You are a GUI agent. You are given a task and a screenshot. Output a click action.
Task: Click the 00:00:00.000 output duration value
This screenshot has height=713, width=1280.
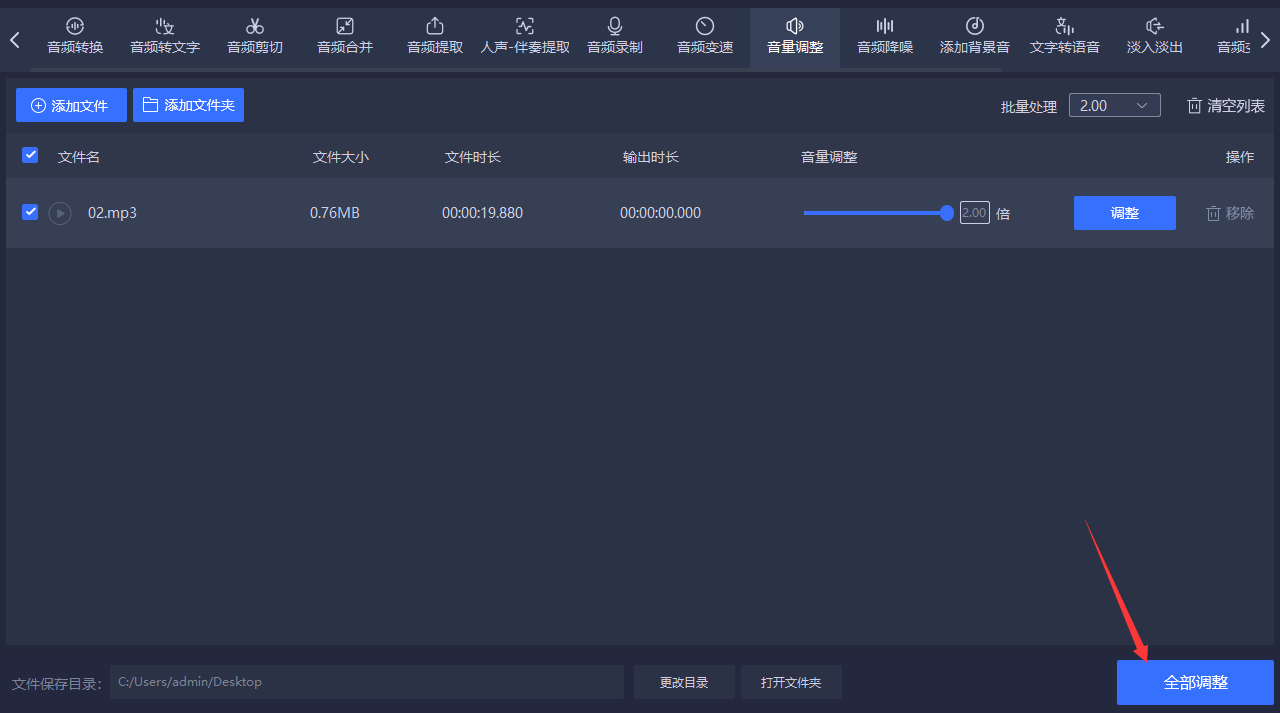click(660, 213)
